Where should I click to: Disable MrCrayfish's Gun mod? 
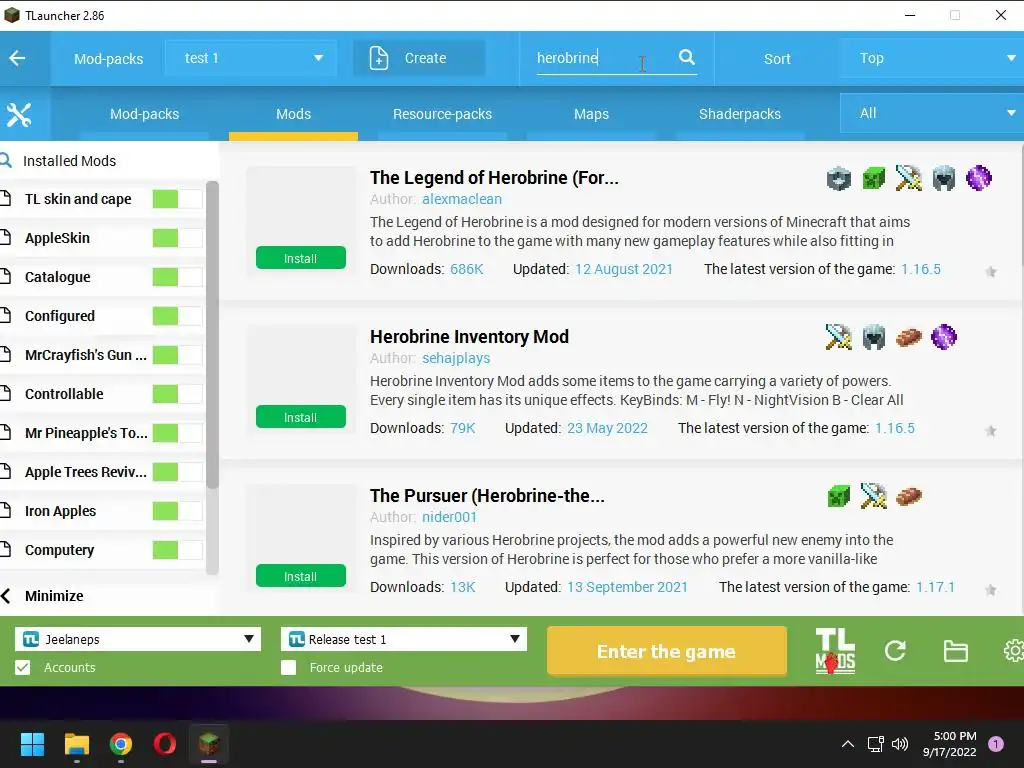(177, 355)
